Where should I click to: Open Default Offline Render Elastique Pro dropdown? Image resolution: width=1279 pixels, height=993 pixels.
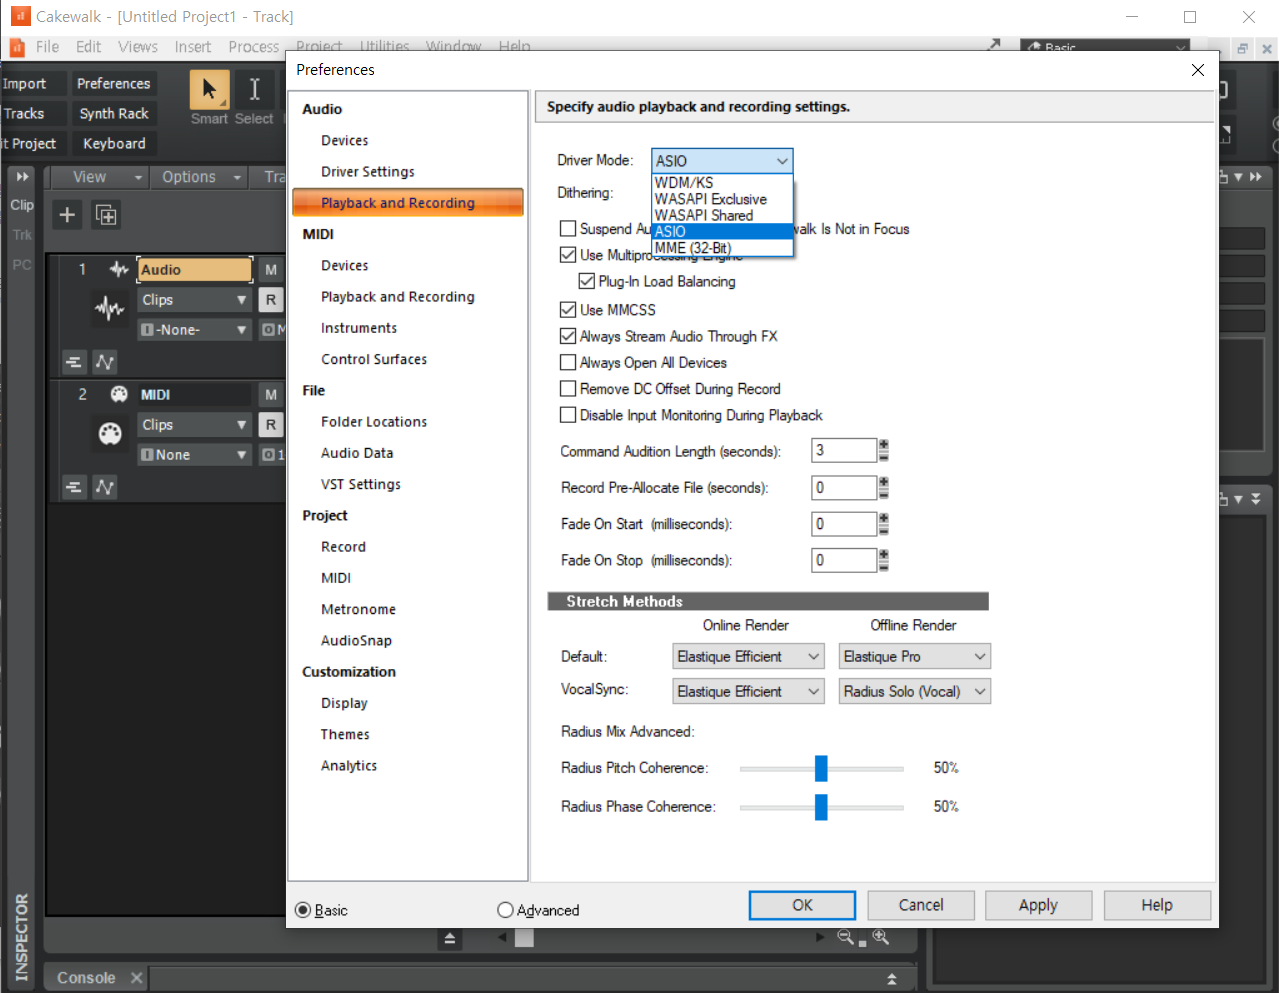click(914, 656)
